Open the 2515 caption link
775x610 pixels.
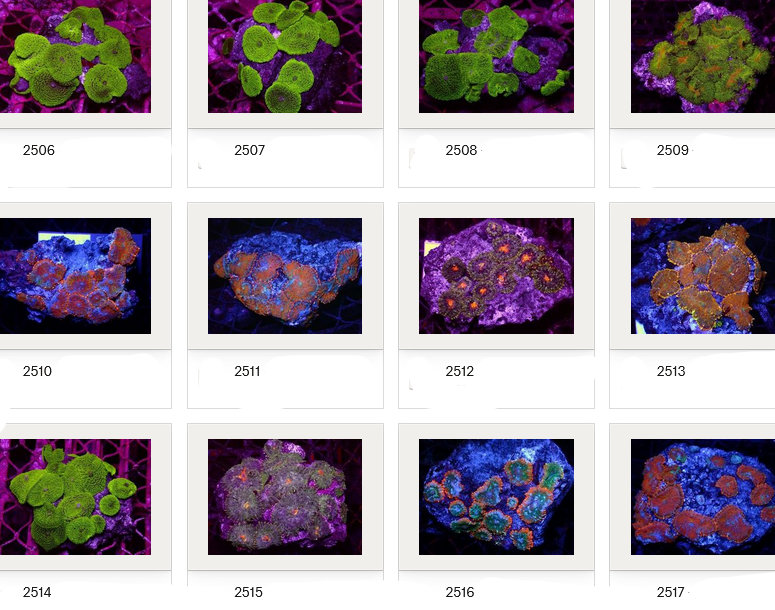click(249, 593)
